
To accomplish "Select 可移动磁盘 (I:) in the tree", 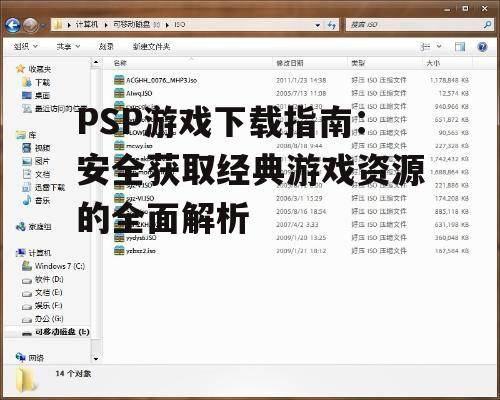I will (62, 332).
